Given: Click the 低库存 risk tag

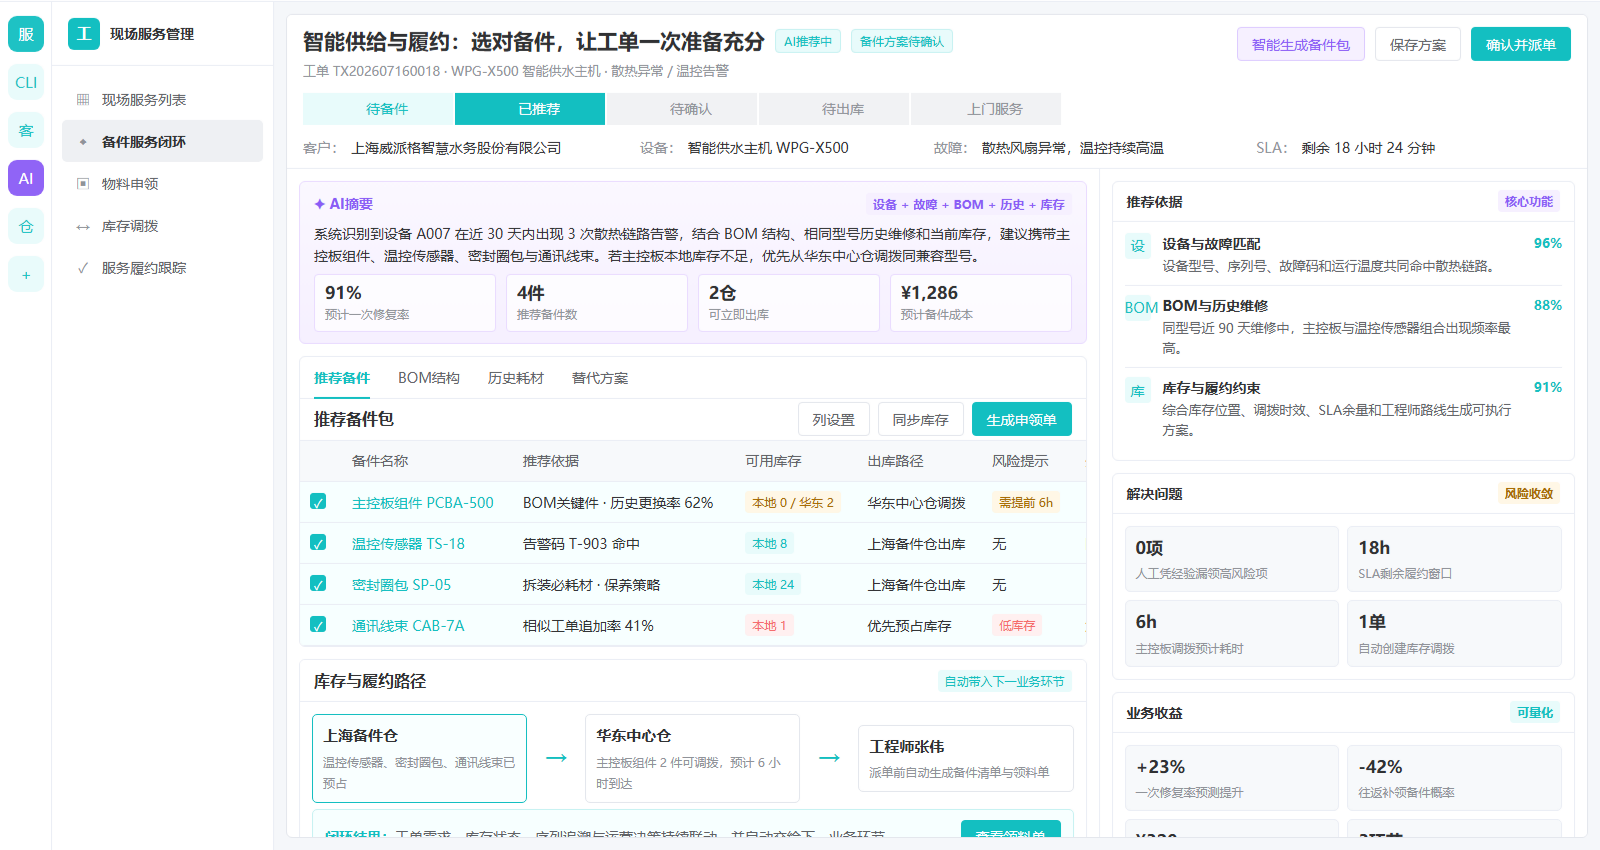Looking at the screenshot, I should click(x=1017, y=625).
